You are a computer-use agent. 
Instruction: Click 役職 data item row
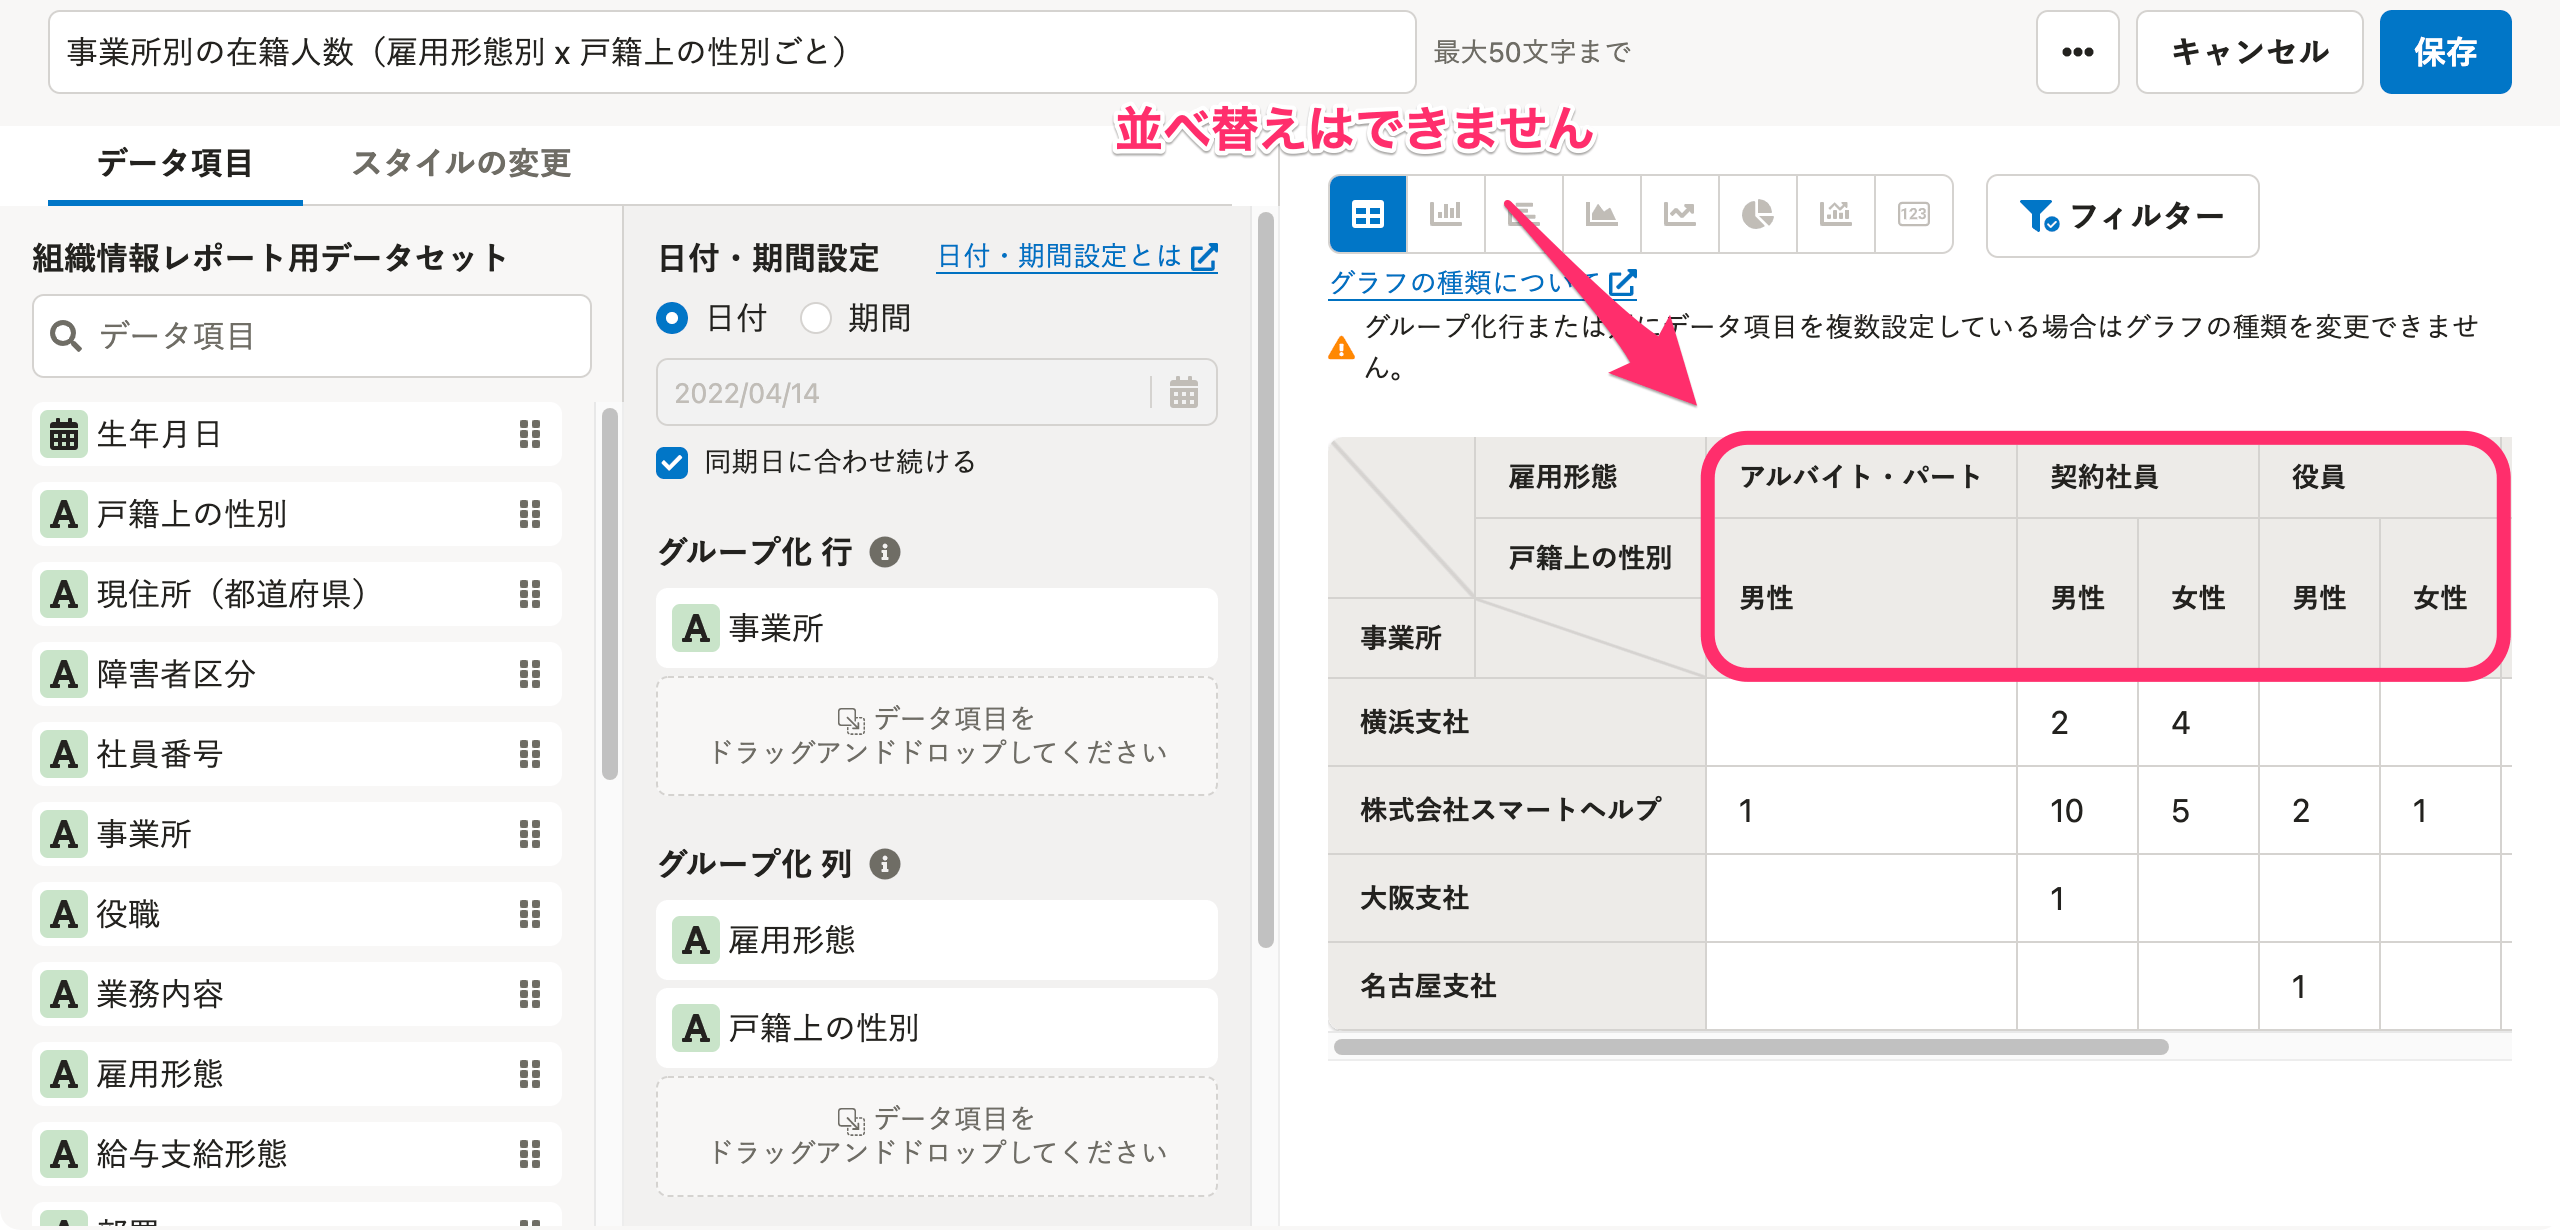[x=297, y=914]
